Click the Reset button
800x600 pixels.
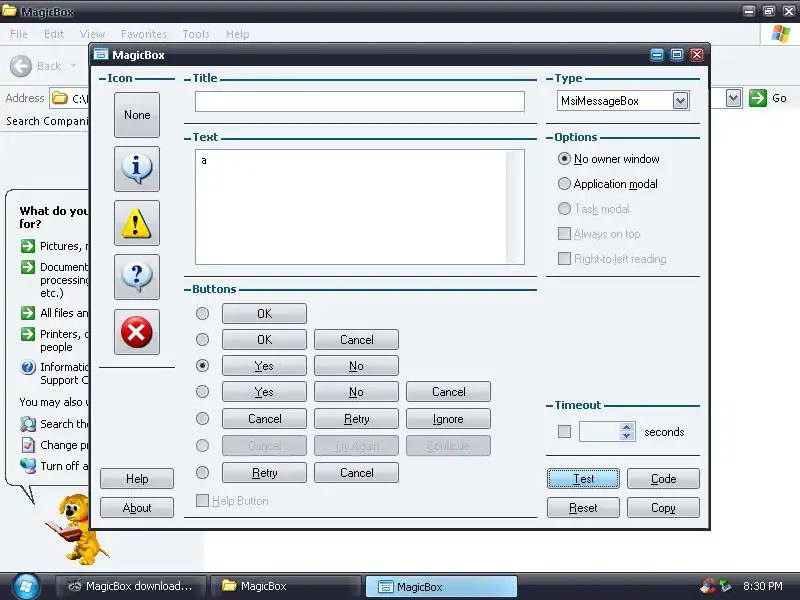click(x=583, y=508)
